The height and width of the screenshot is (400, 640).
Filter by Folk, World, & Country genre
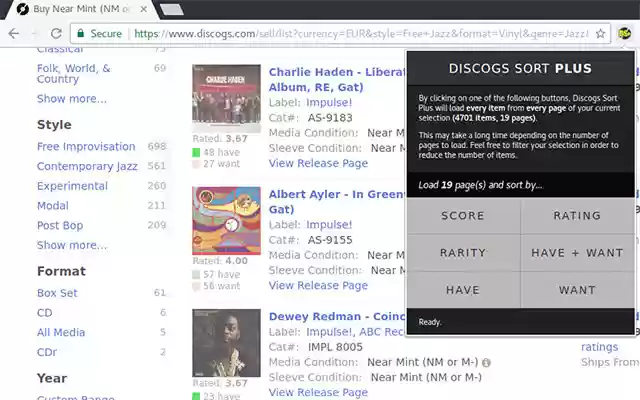tap(73, 73)
